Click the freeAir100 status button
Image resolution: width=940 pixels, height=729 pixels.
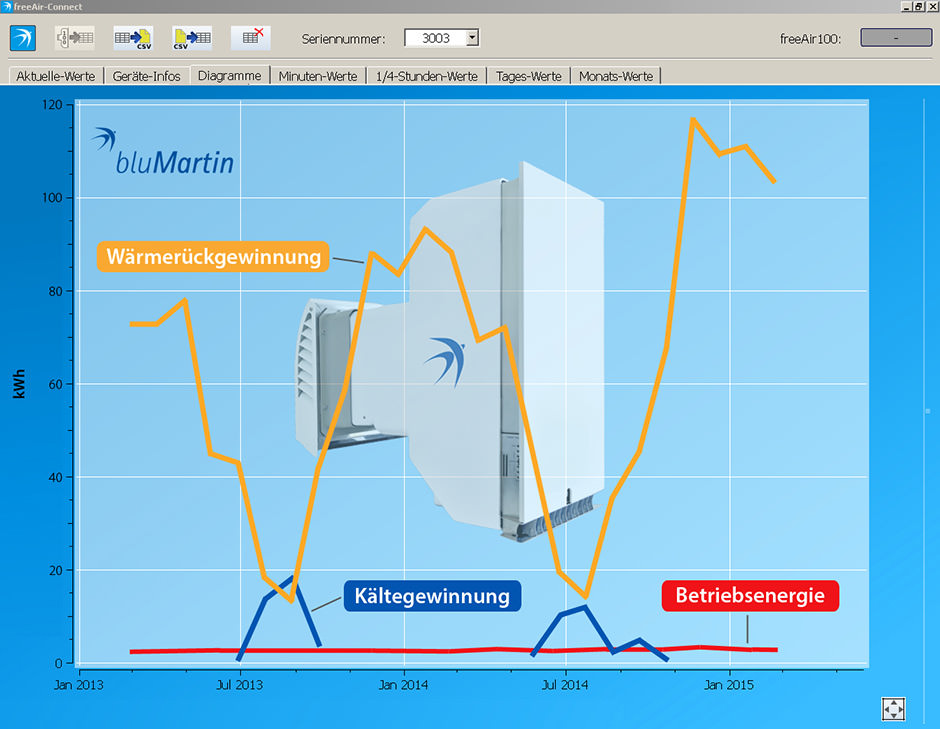click(x=896, y=37)
